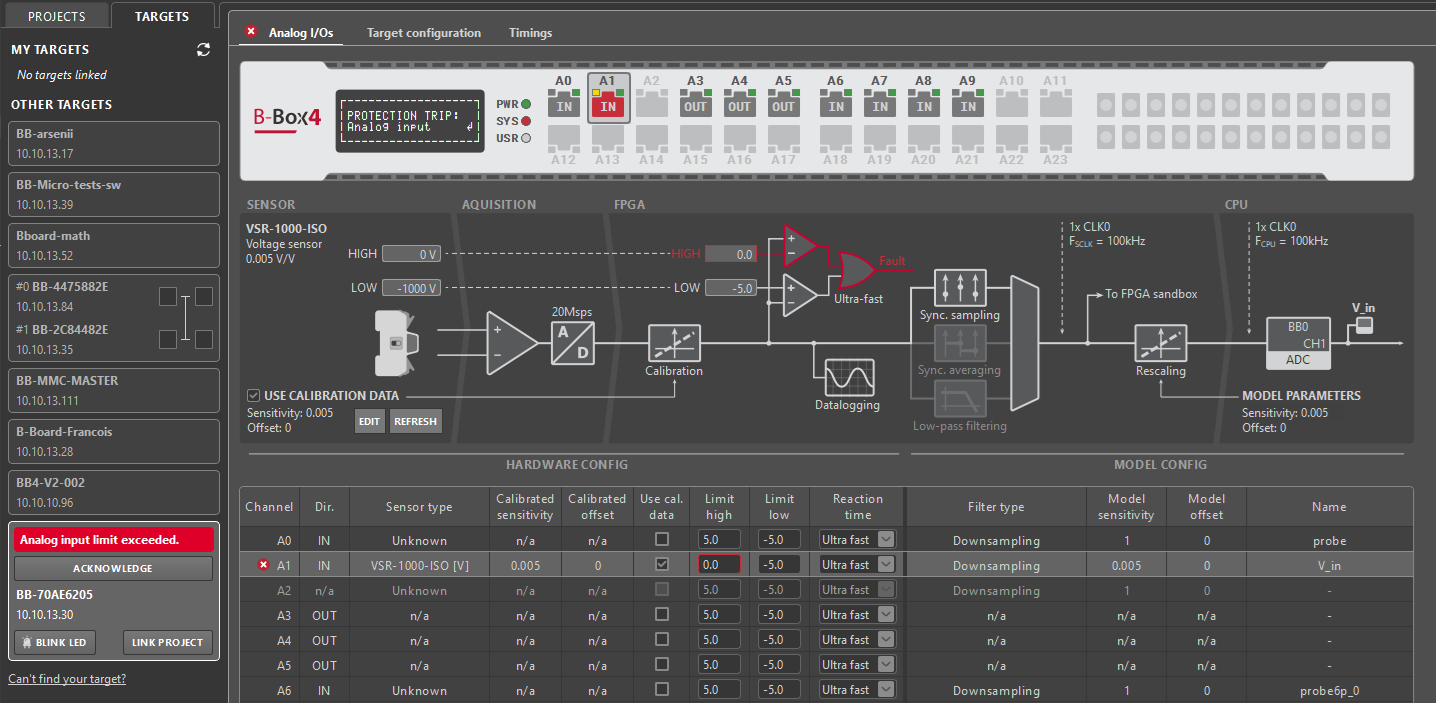Click the Rescaling block icon
1436x703 pixels.
click(x=1160, y=343)
